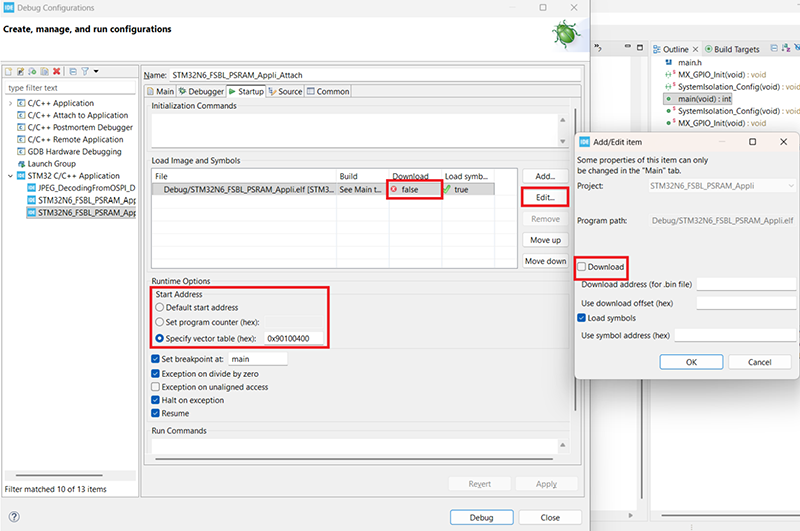Select the Default start address radio button
Screen dimensions: 800x531
[158, 307]
